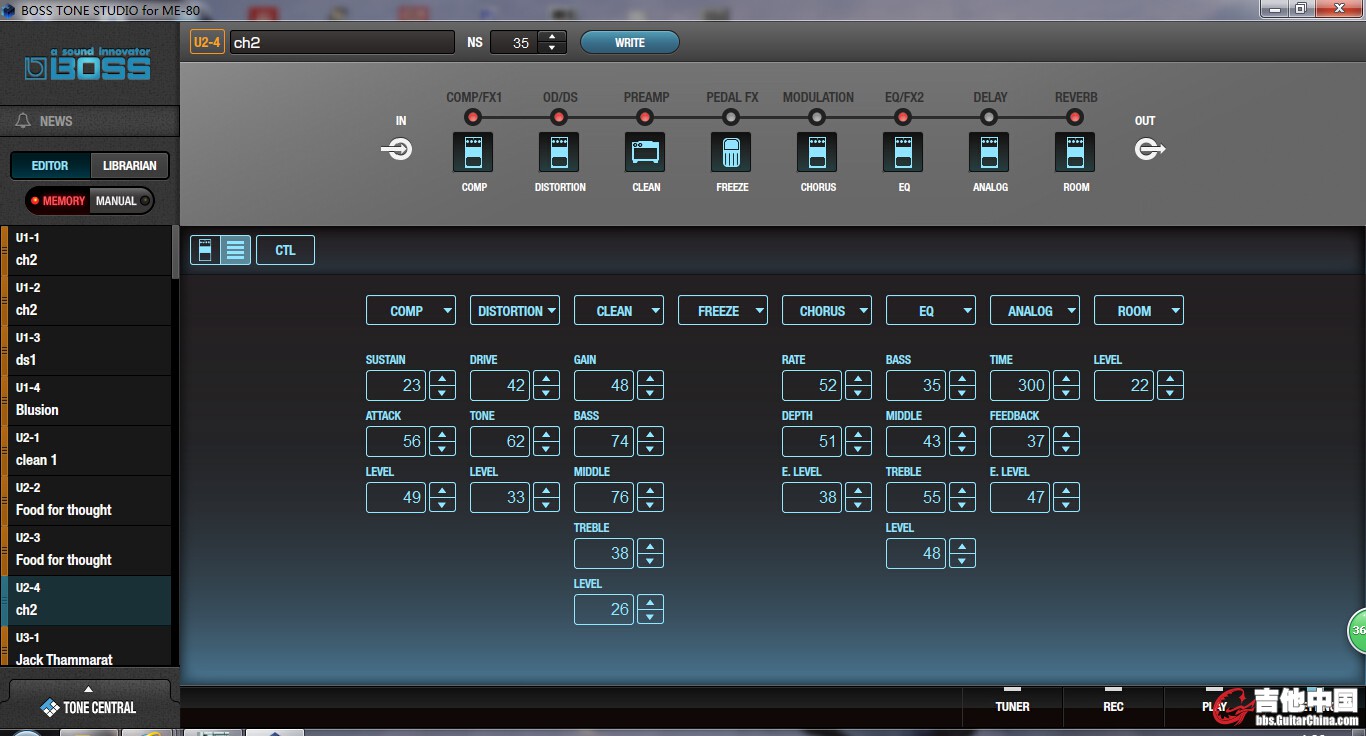Click the CLEAN preamp amplifier icon
This screenshot has height=736, width=1366.
645,153
